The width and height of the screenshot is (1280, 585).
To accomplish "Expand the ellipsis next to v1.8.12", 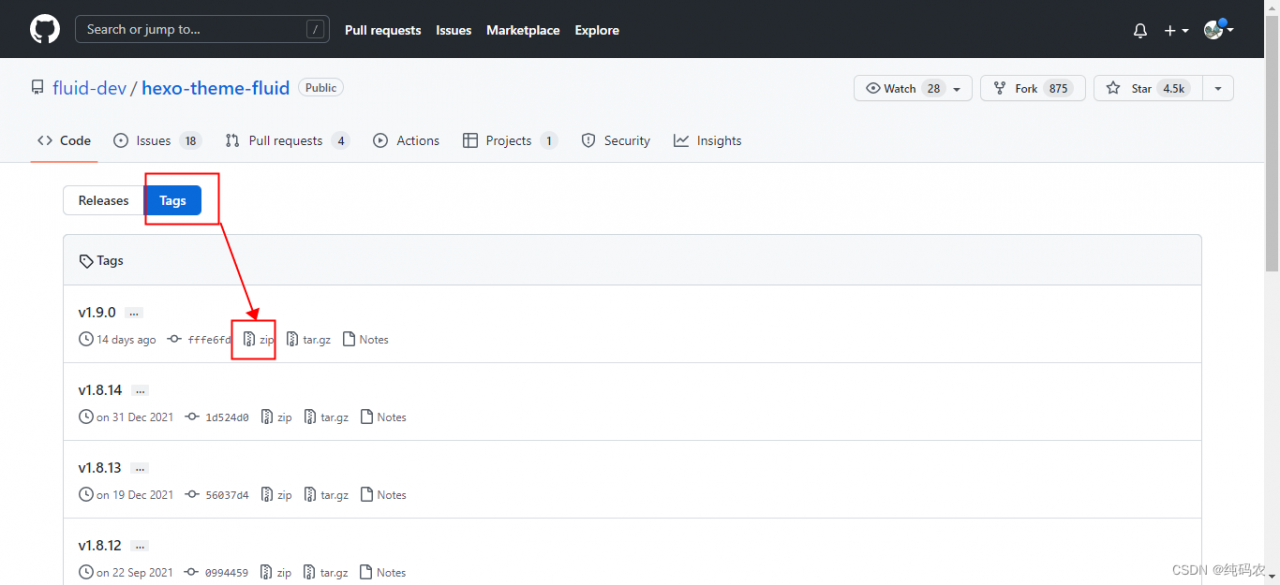I will click(x=140, y=547).
